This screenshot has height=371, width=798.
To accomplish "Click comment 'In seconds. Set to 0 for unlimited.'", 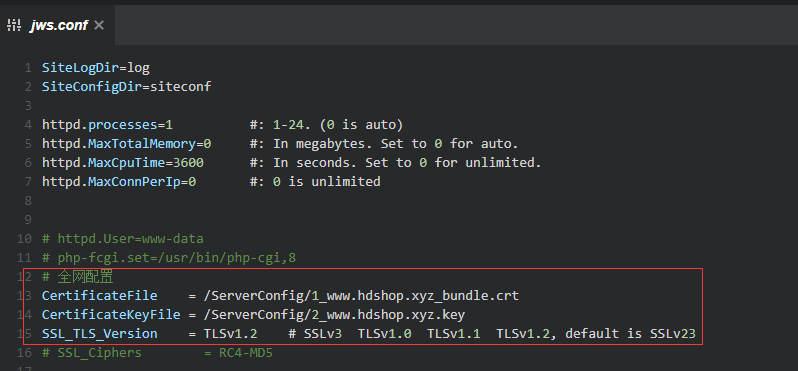I will coord(407,163).
